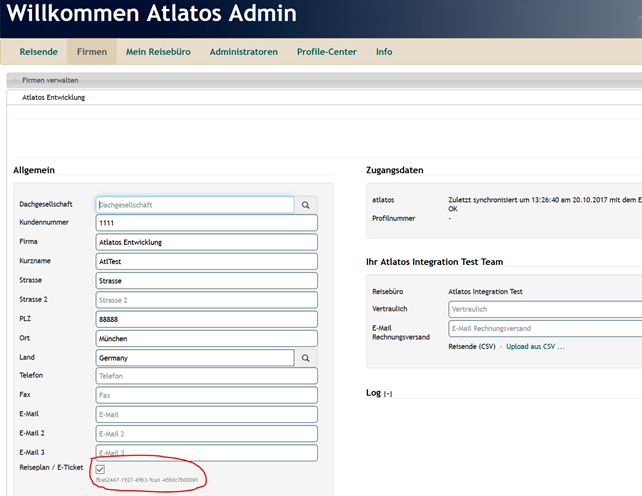Toggle the Reiseplan / E-Ticket checkbox

[x=100, y=469]
